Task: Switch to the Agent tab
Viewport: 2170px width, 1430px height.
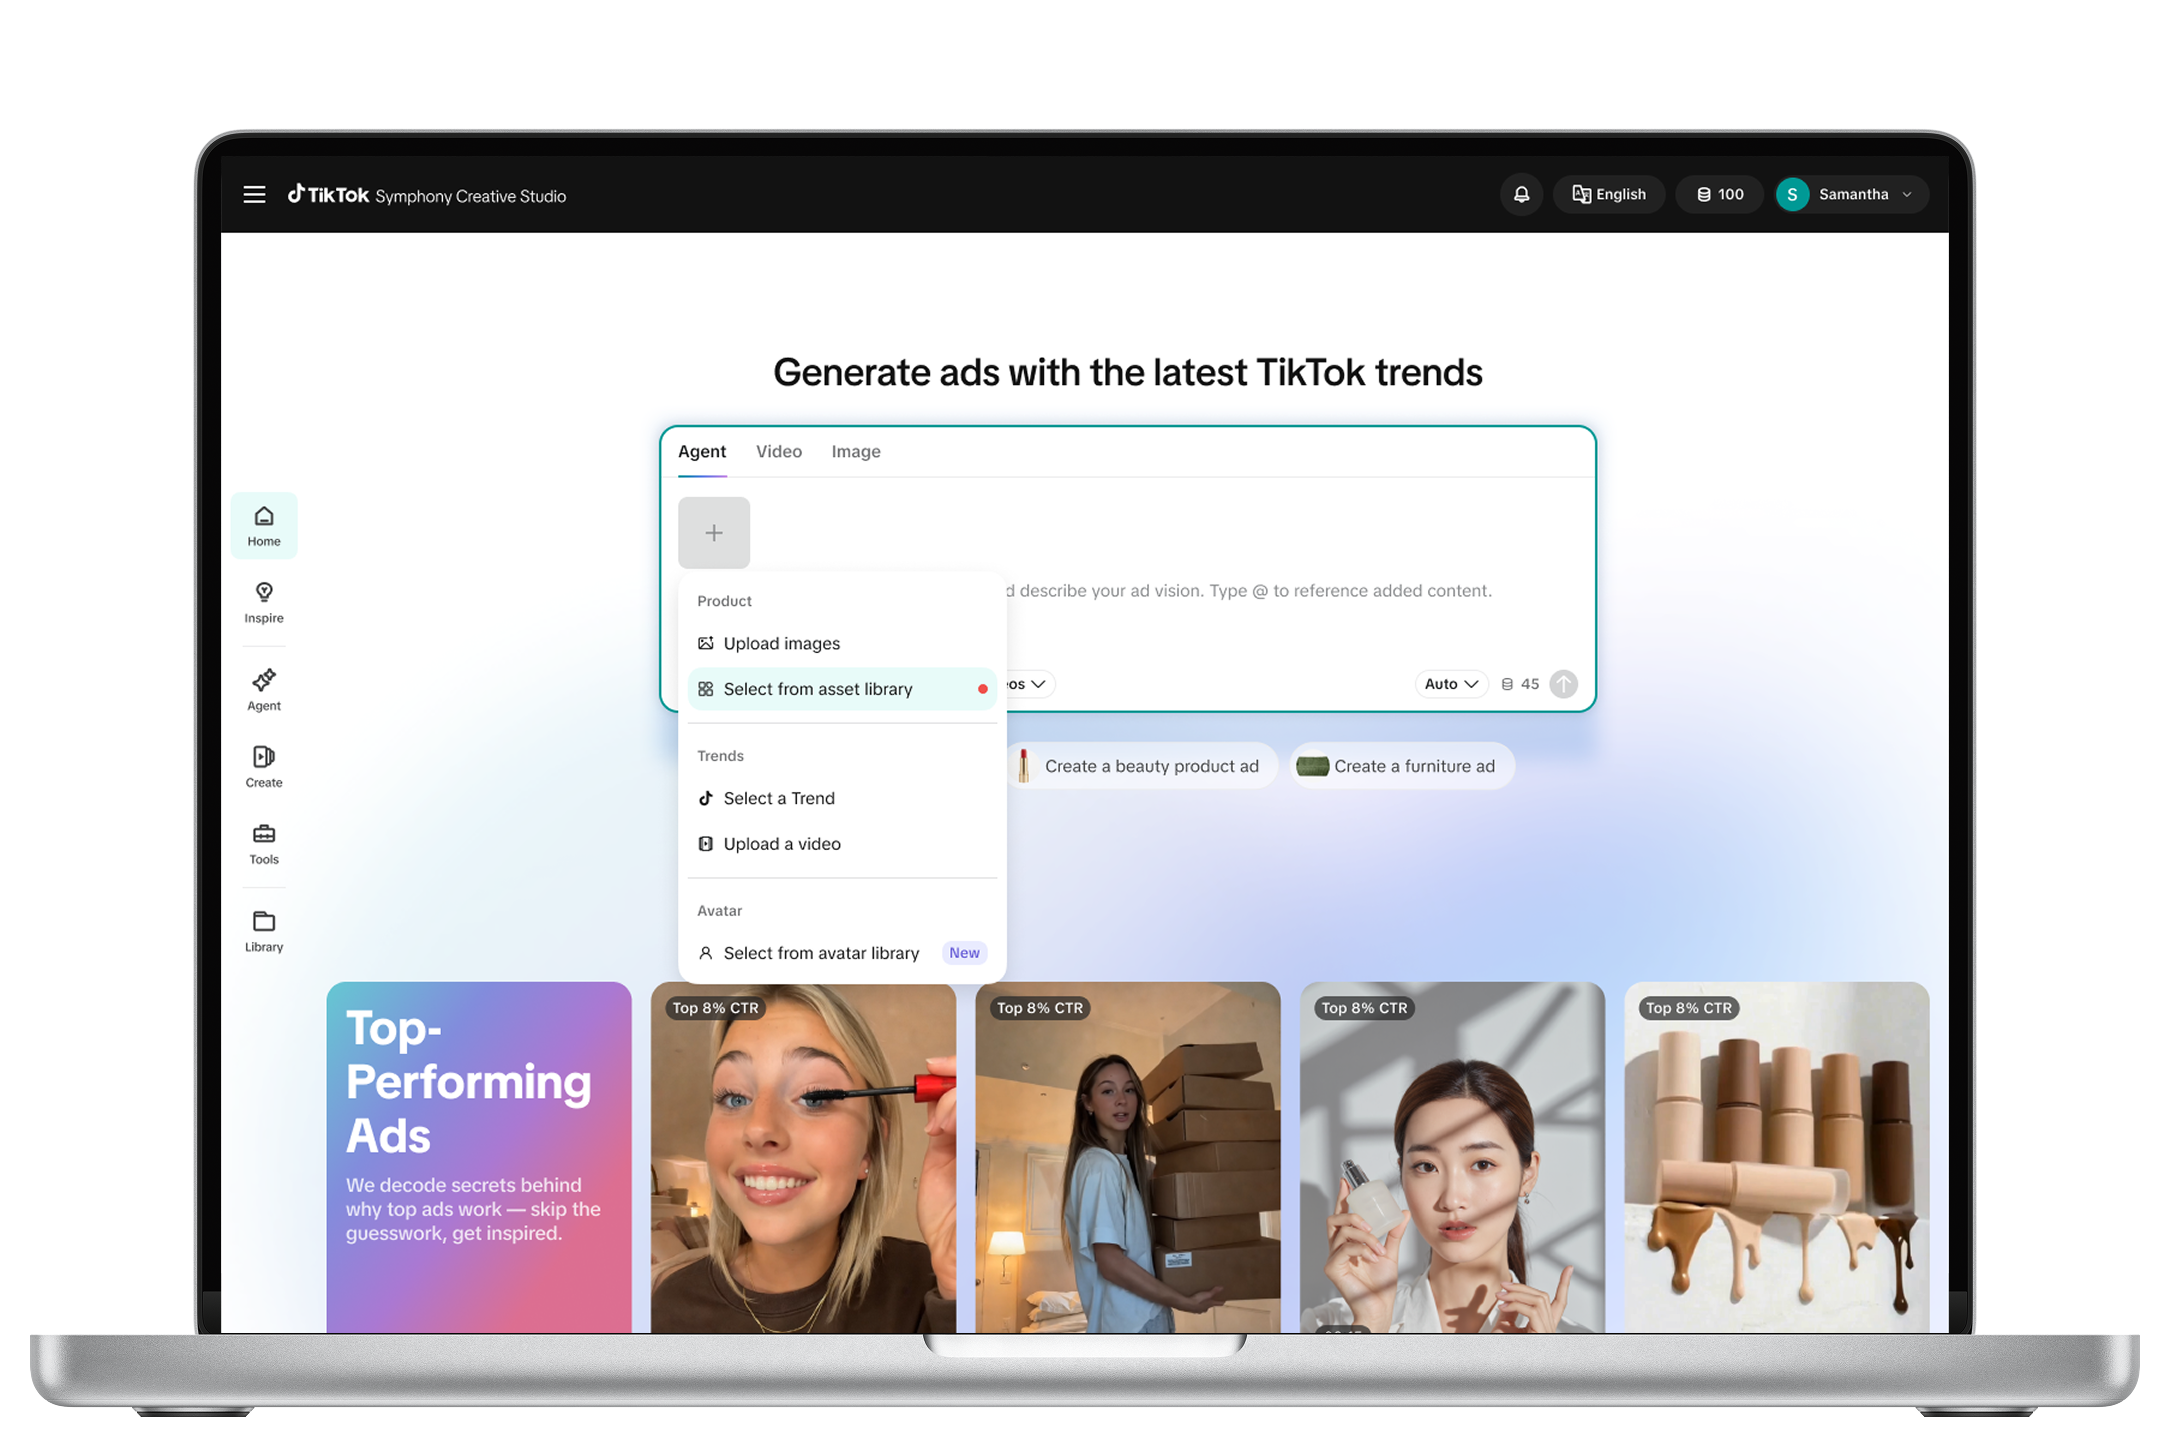Action: pyautogui.click(x=702, y=451)
